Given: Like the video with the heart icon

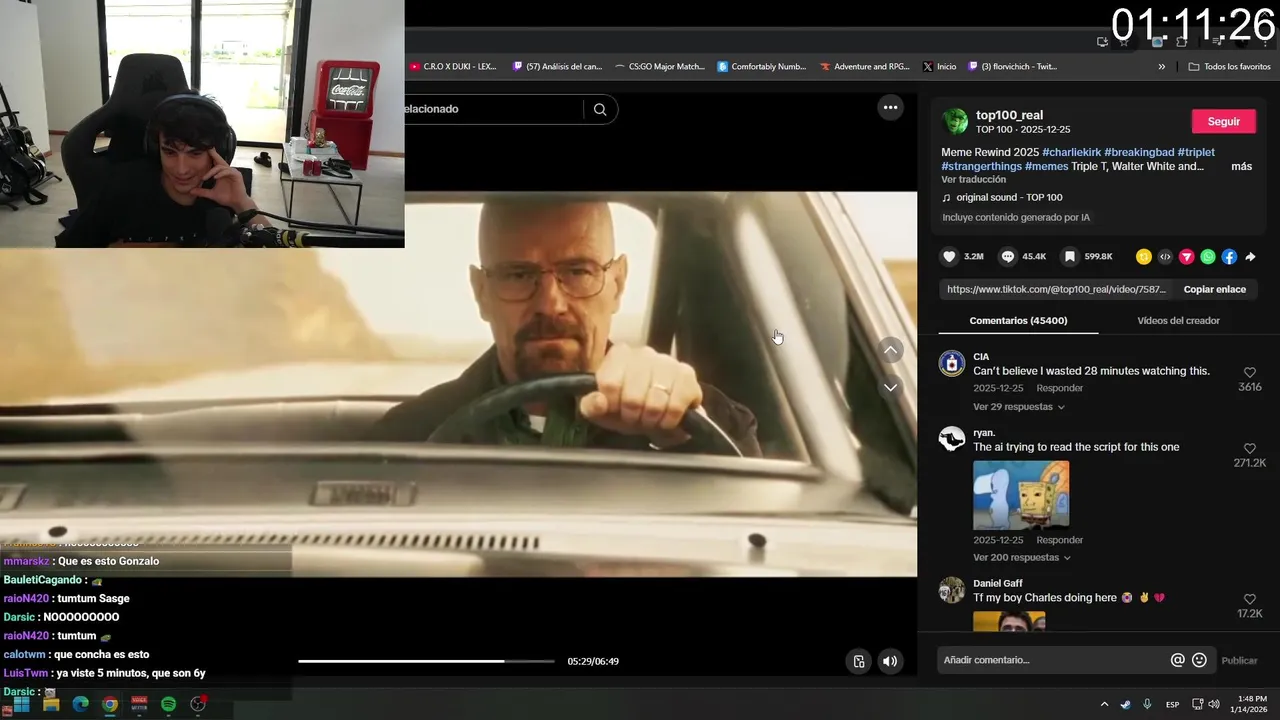Looking at the screenshot, I should tap(950, 257).
